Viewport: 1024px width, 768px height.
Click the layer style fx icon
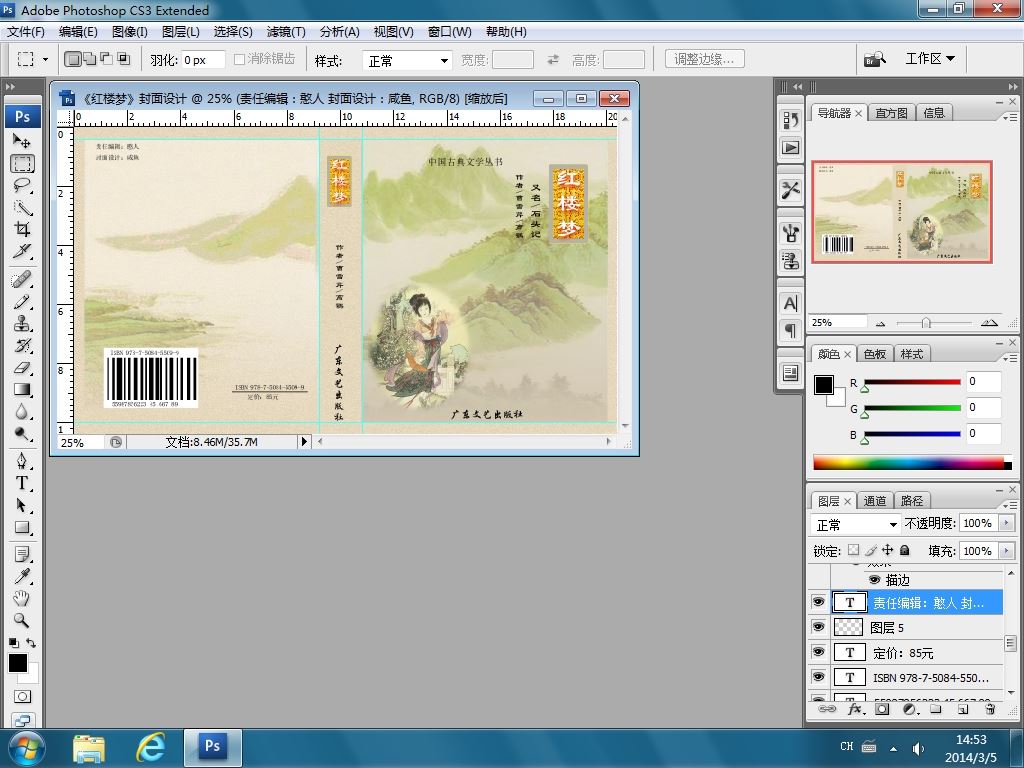855,709
